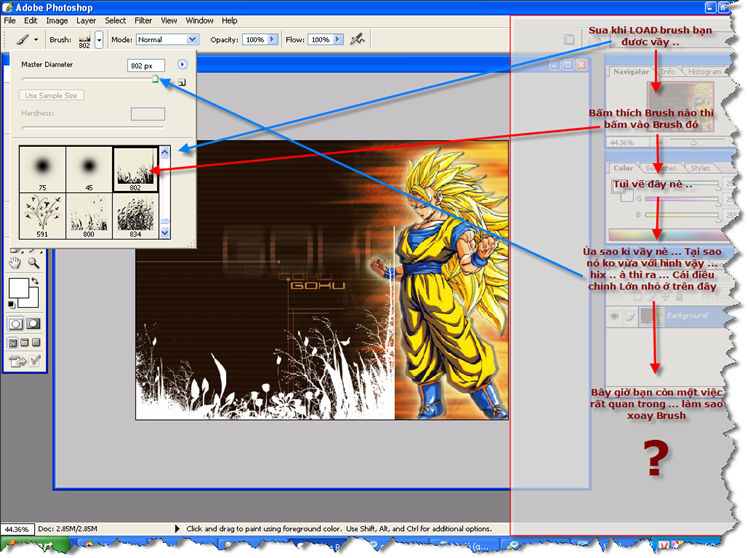Select the Background layer row
This screenshot has width=747, height=558.
[x=666, y=316]
